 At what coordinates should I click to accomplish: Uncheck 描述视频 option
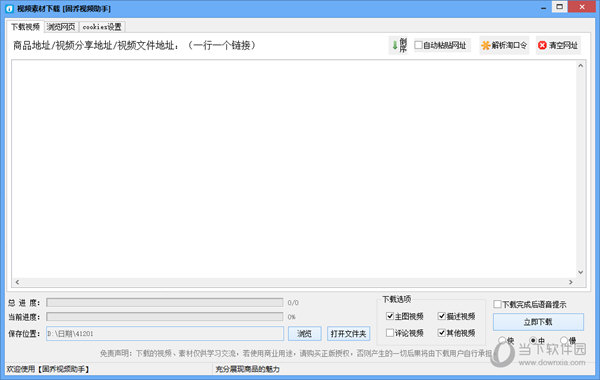coord(442,316)
